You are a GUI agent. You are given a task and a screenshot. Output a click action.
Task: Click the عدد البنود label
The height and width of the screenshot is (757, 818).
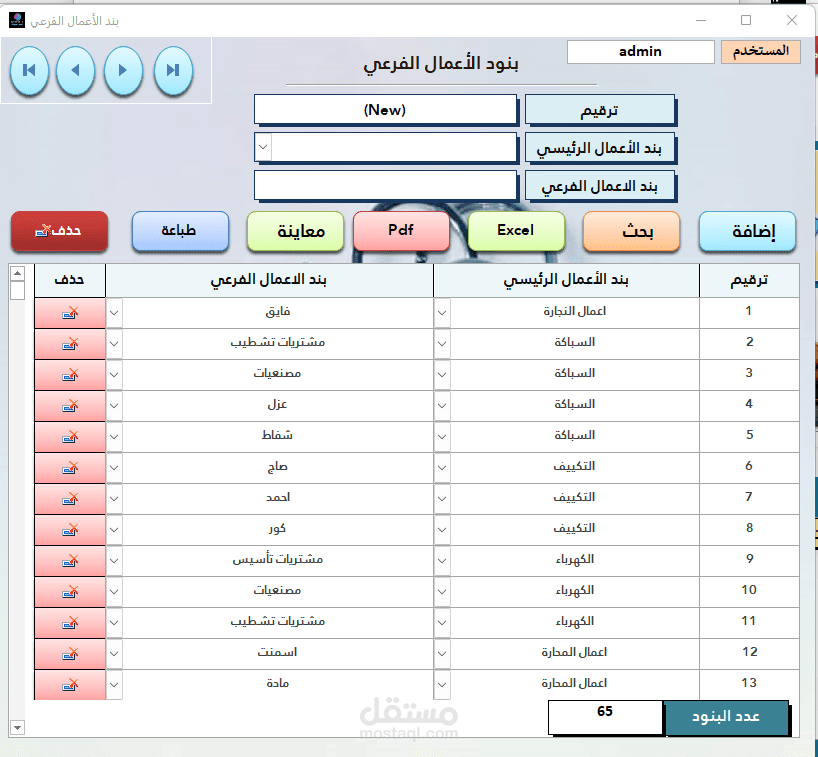coord(726,717)
